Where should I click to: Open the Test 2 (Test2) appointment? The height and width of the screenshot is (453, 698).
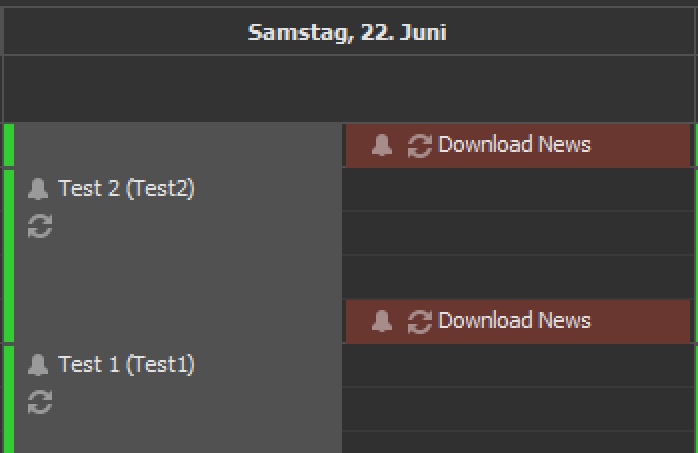click(x=126, y=188)
